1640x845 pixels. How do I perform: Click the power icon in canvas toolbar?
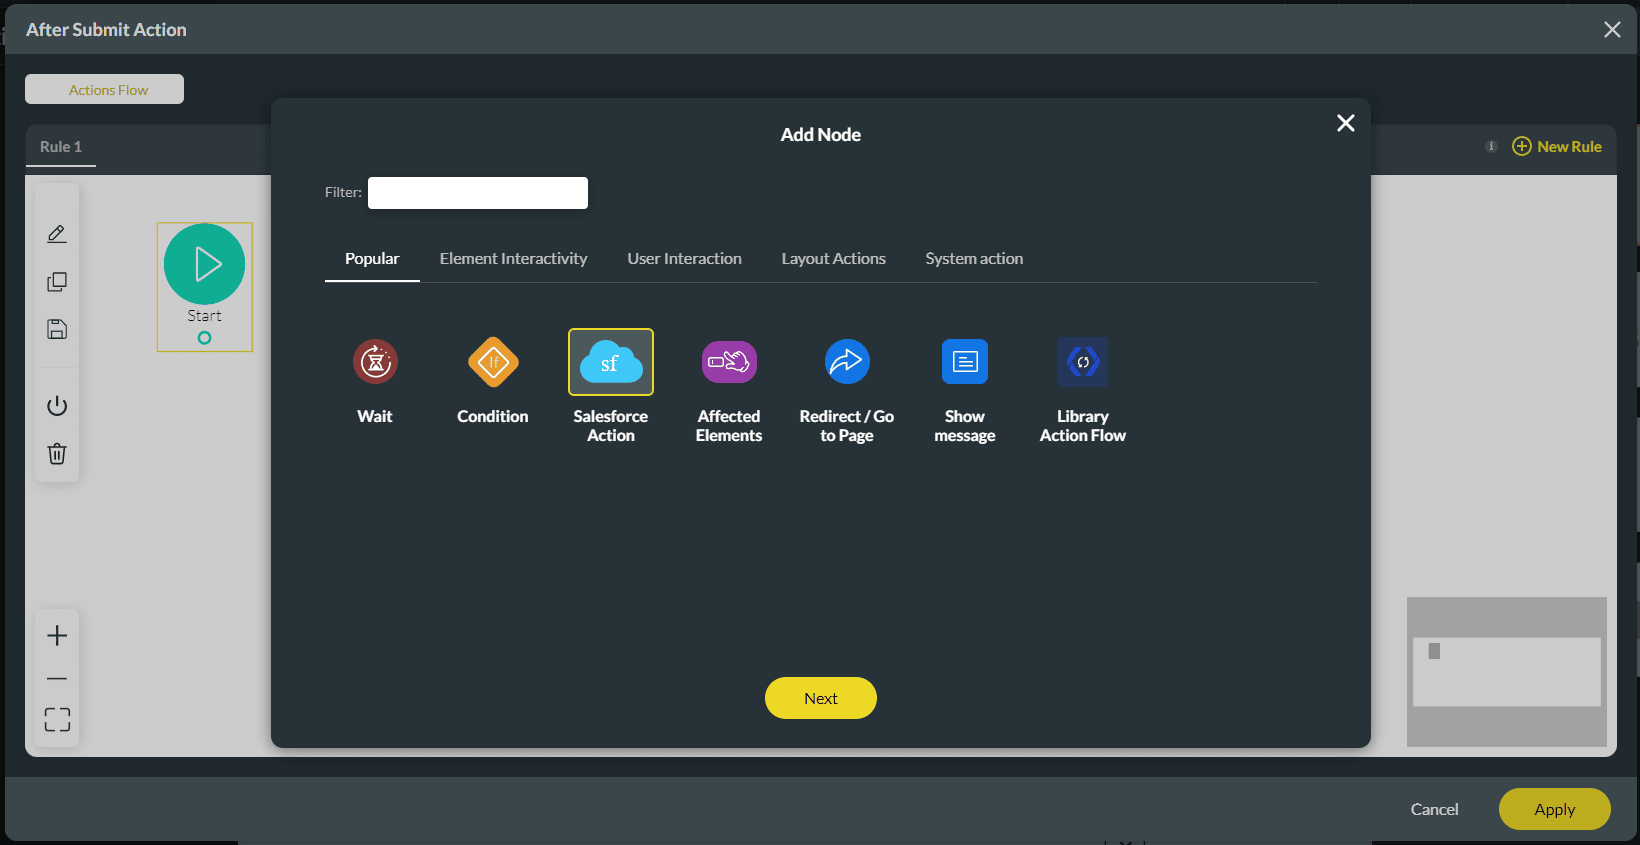(57, 406)
